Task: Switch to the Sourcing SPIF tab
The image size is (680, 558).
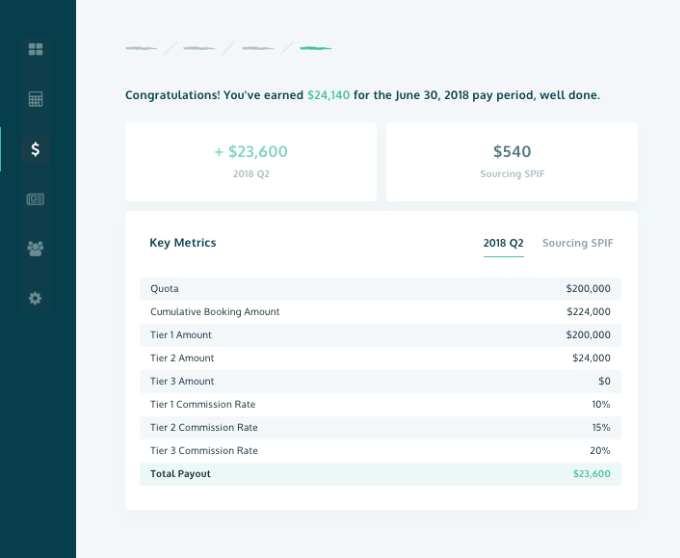Action: pos(577,243)
